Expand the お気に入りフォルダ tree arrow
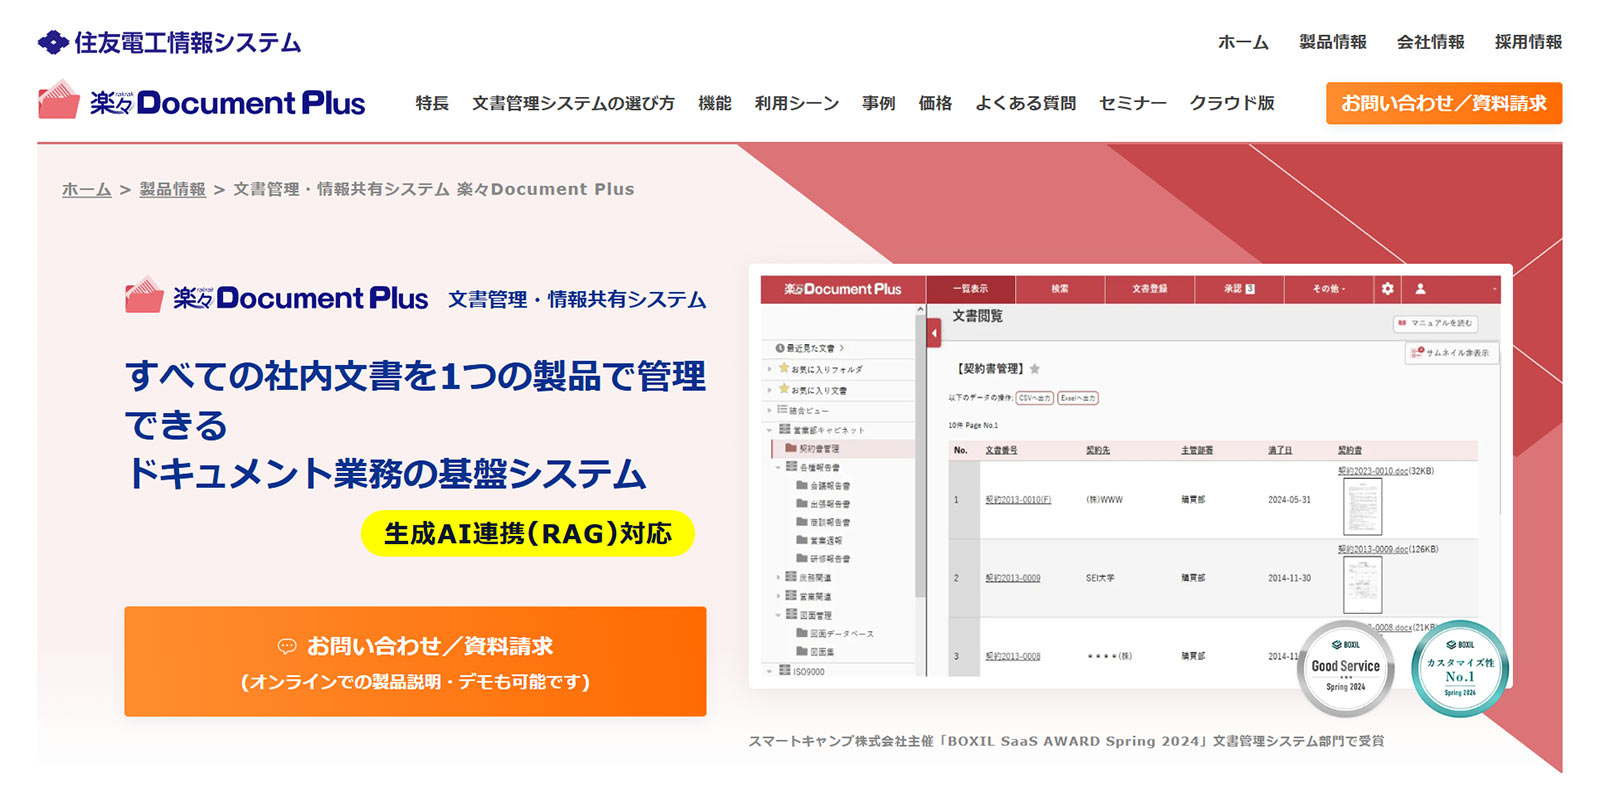 coord(769,369)
